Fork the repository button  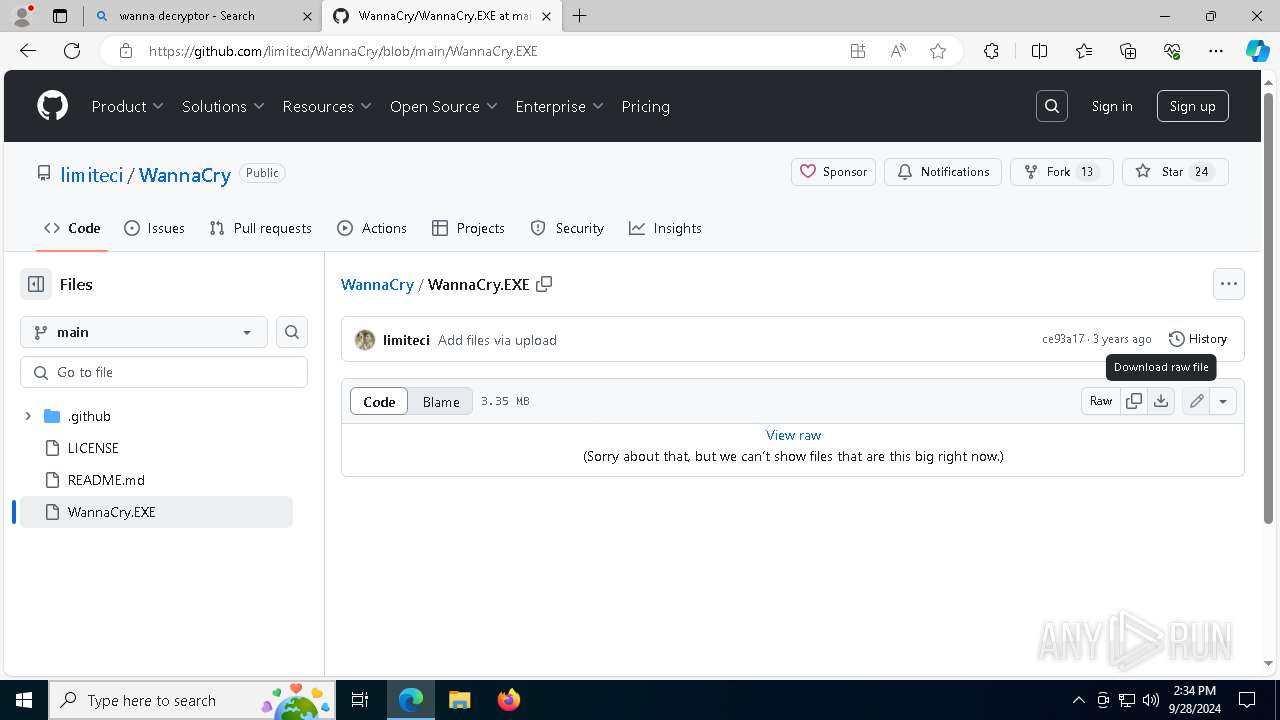[x=1062, y=172]
